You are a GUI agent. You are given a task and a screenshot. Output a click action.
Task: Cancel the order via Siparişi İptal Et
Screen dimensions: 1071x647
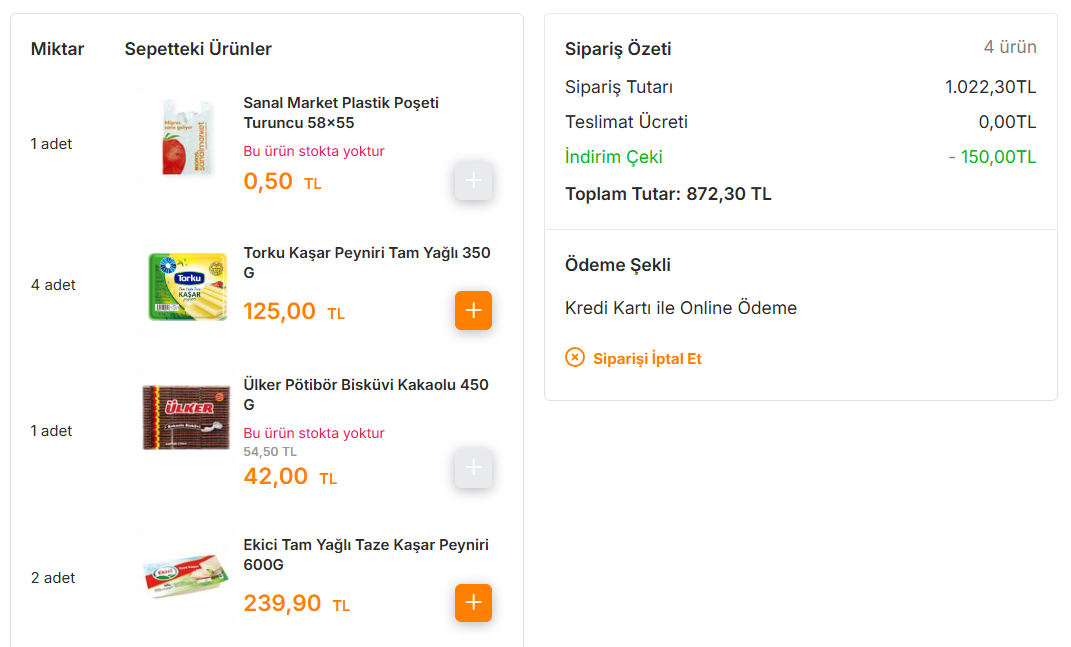tap(647, 359)
